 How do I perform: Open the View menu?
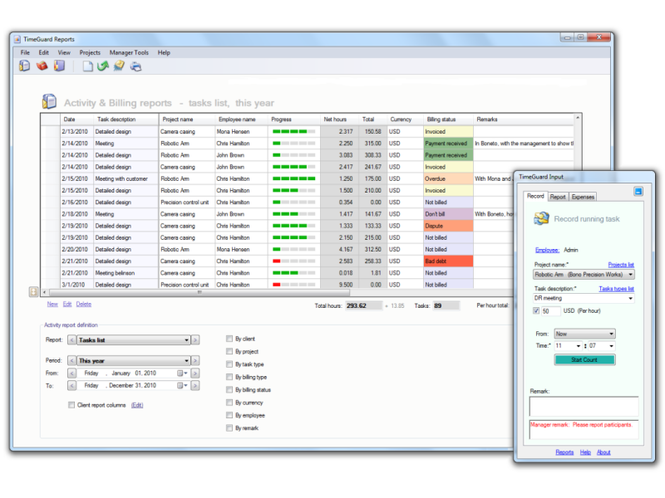(x=64, y=53)
